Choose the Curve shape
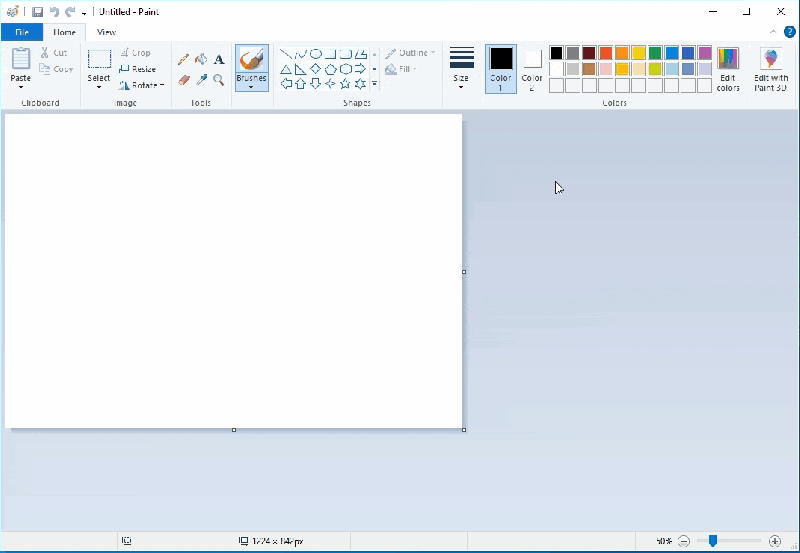 click(x=301, y=54)
